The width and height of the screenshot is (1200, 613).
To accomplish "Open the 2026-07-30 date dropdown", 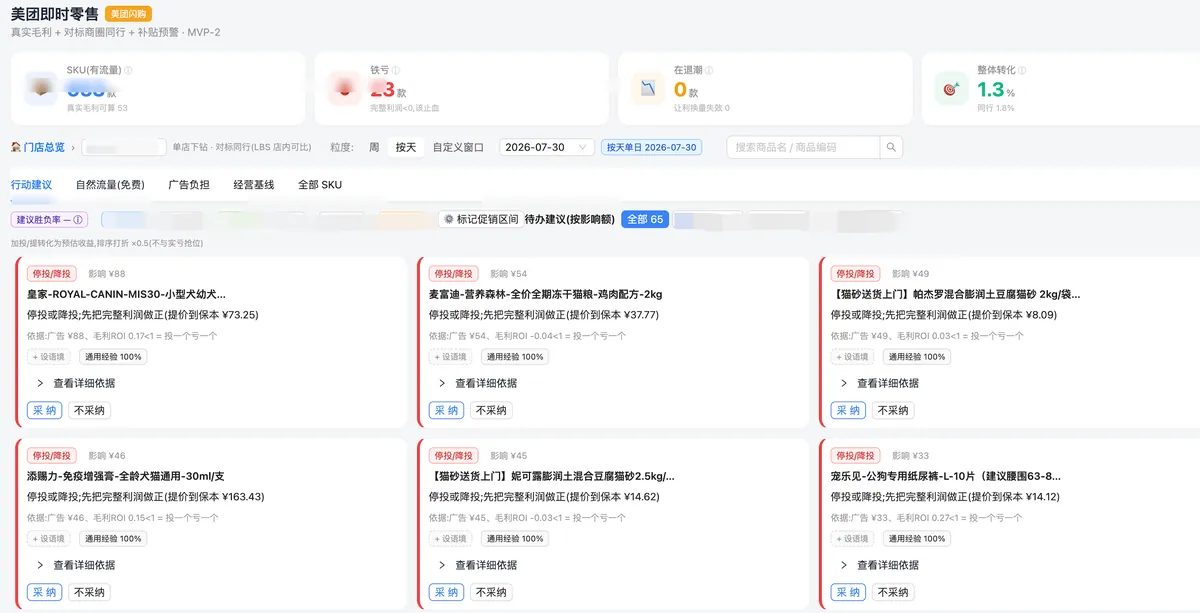I will click(x=547, y=147).
